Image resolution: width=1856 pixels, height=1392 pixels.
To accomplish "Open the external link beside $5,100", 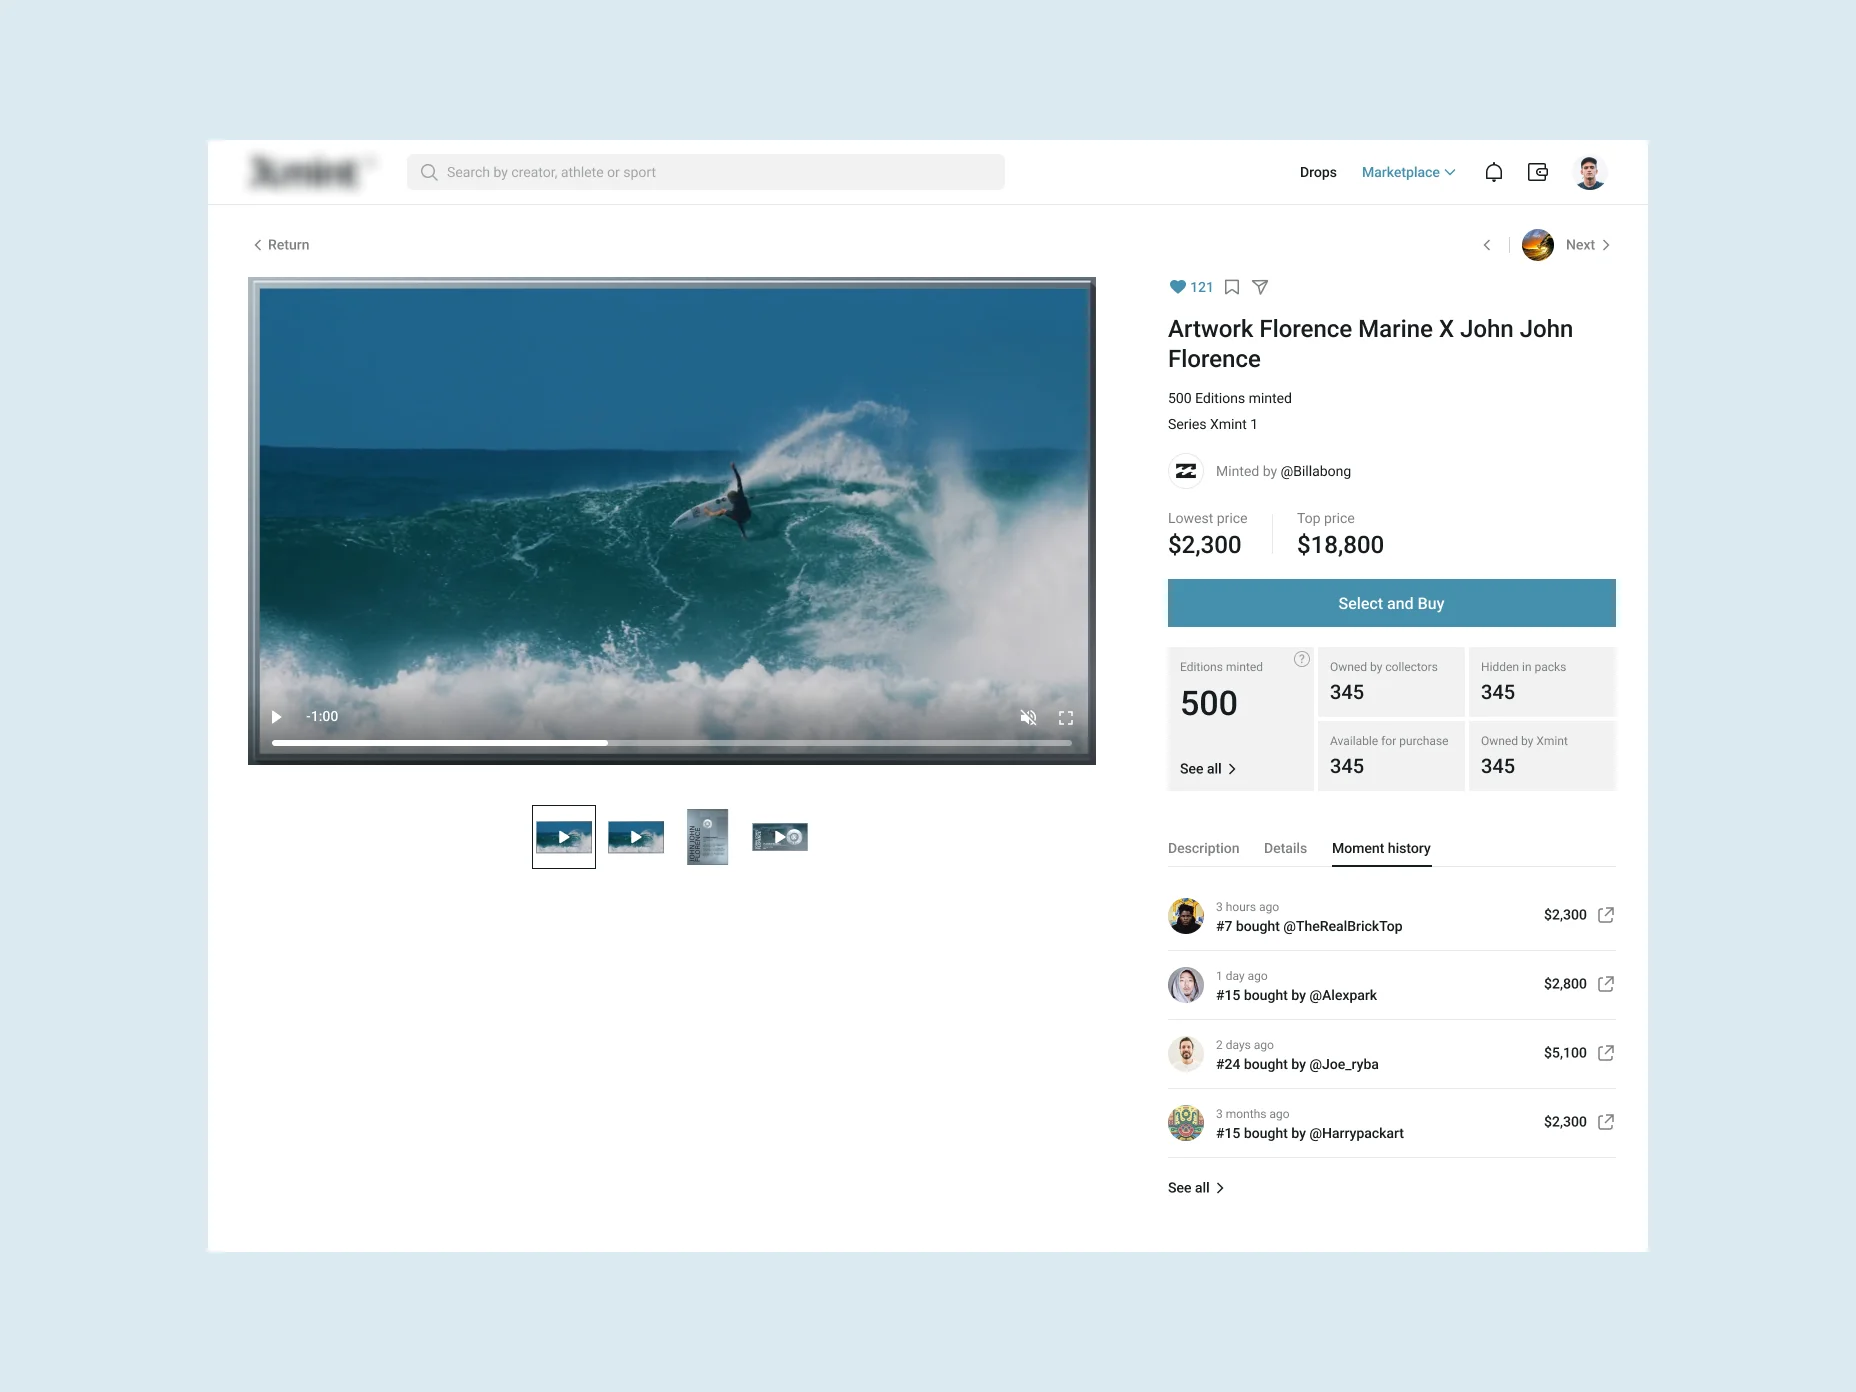I will 1606,1053.
